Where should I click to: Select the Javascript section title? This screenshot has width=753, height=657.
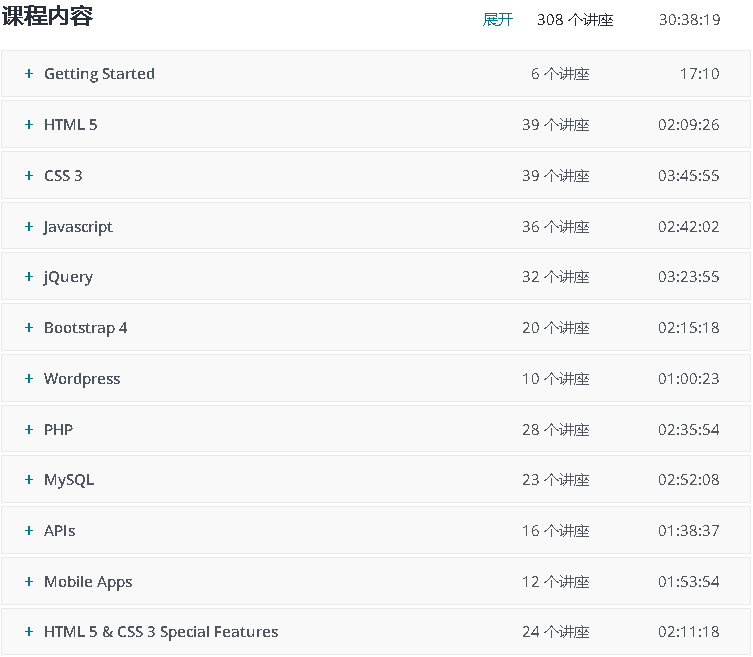coord(78,227)
